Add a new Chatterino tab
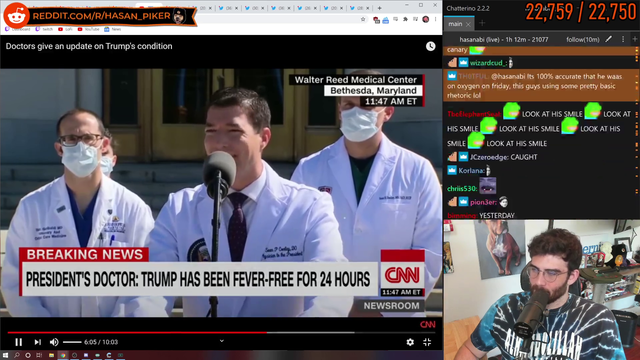This screenshot has width=640, height=360. click(482, 24)
